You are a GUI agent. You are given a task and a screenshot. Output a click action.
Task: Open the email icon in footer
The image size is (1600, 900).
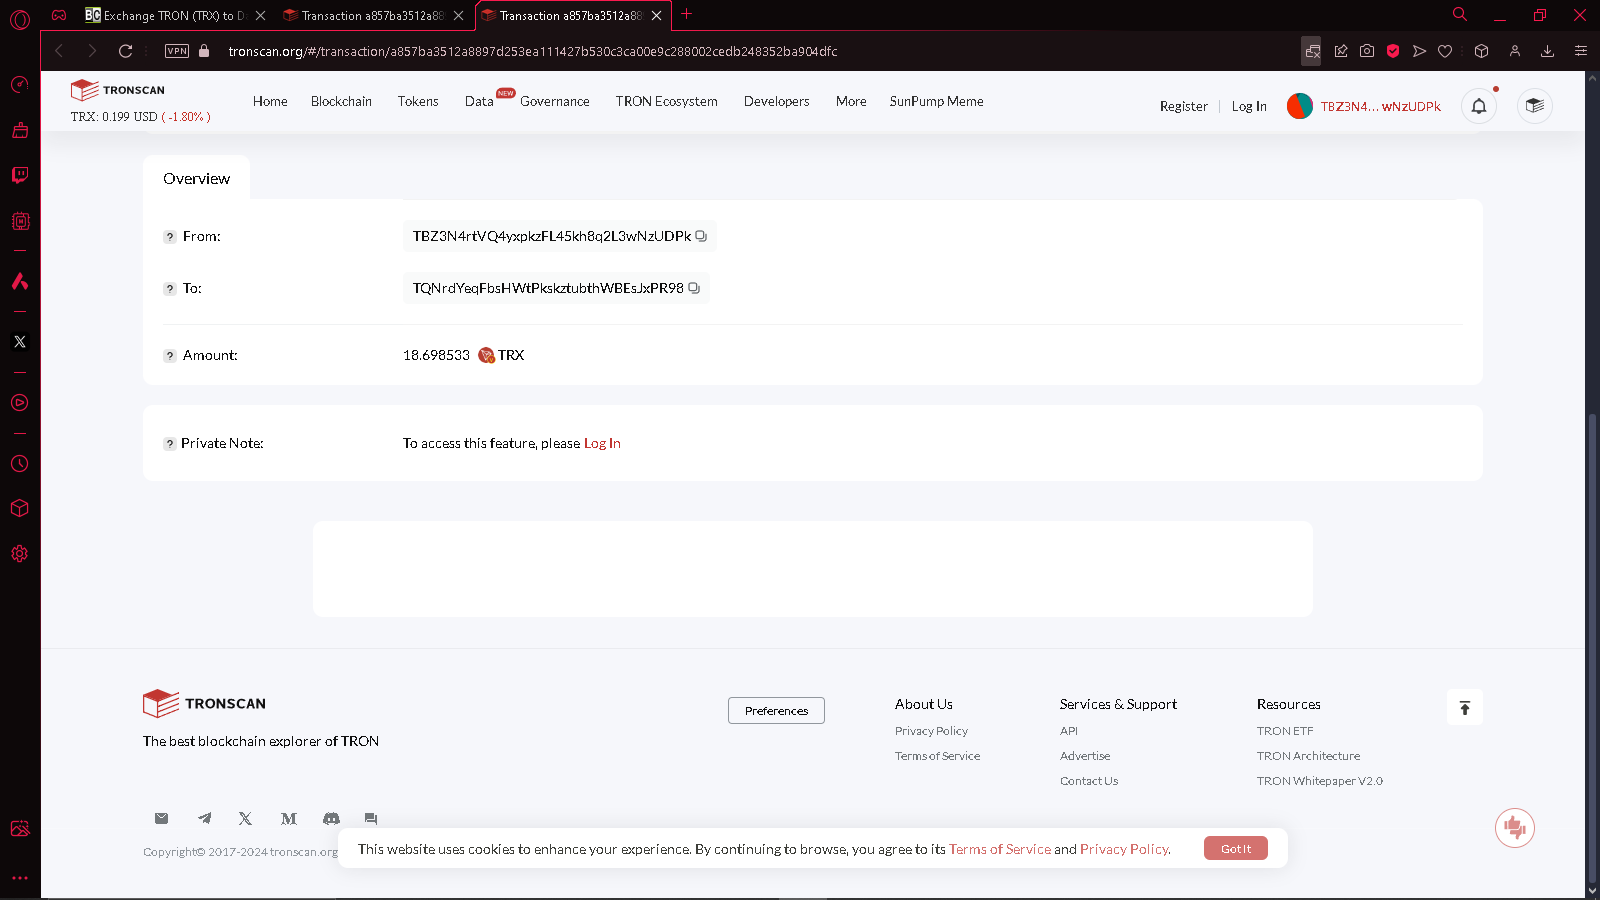[x=161, y=818]
